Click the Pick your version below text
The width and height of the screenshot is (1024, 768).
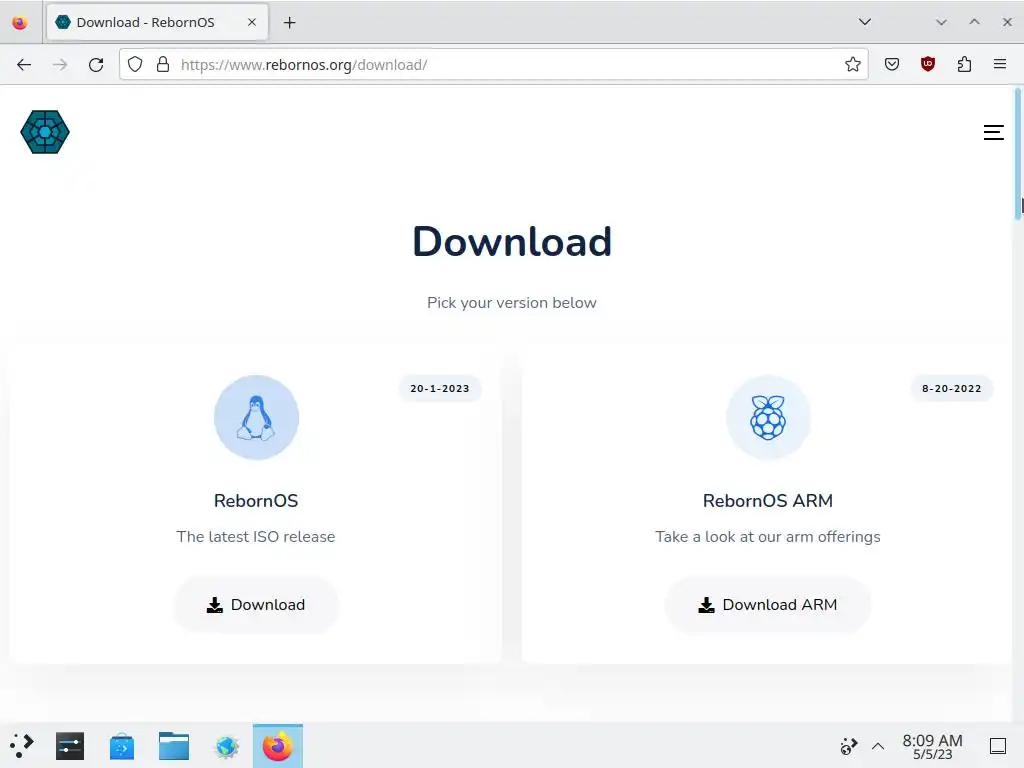pos(511,303)
